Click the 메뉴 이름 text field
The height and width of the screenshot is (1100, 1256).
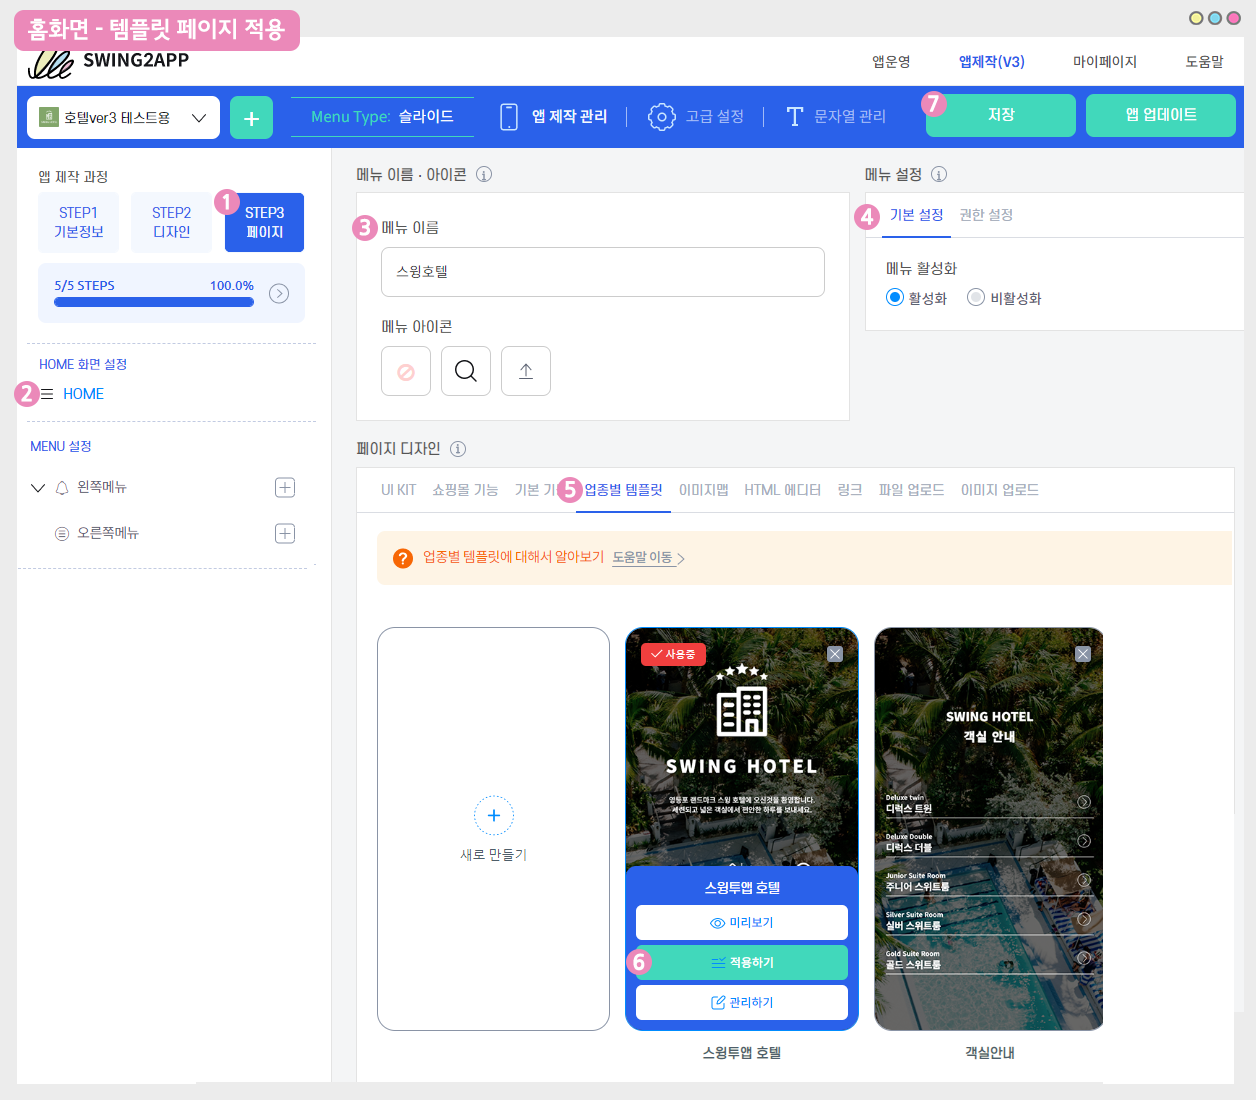[x=602, y=272]
